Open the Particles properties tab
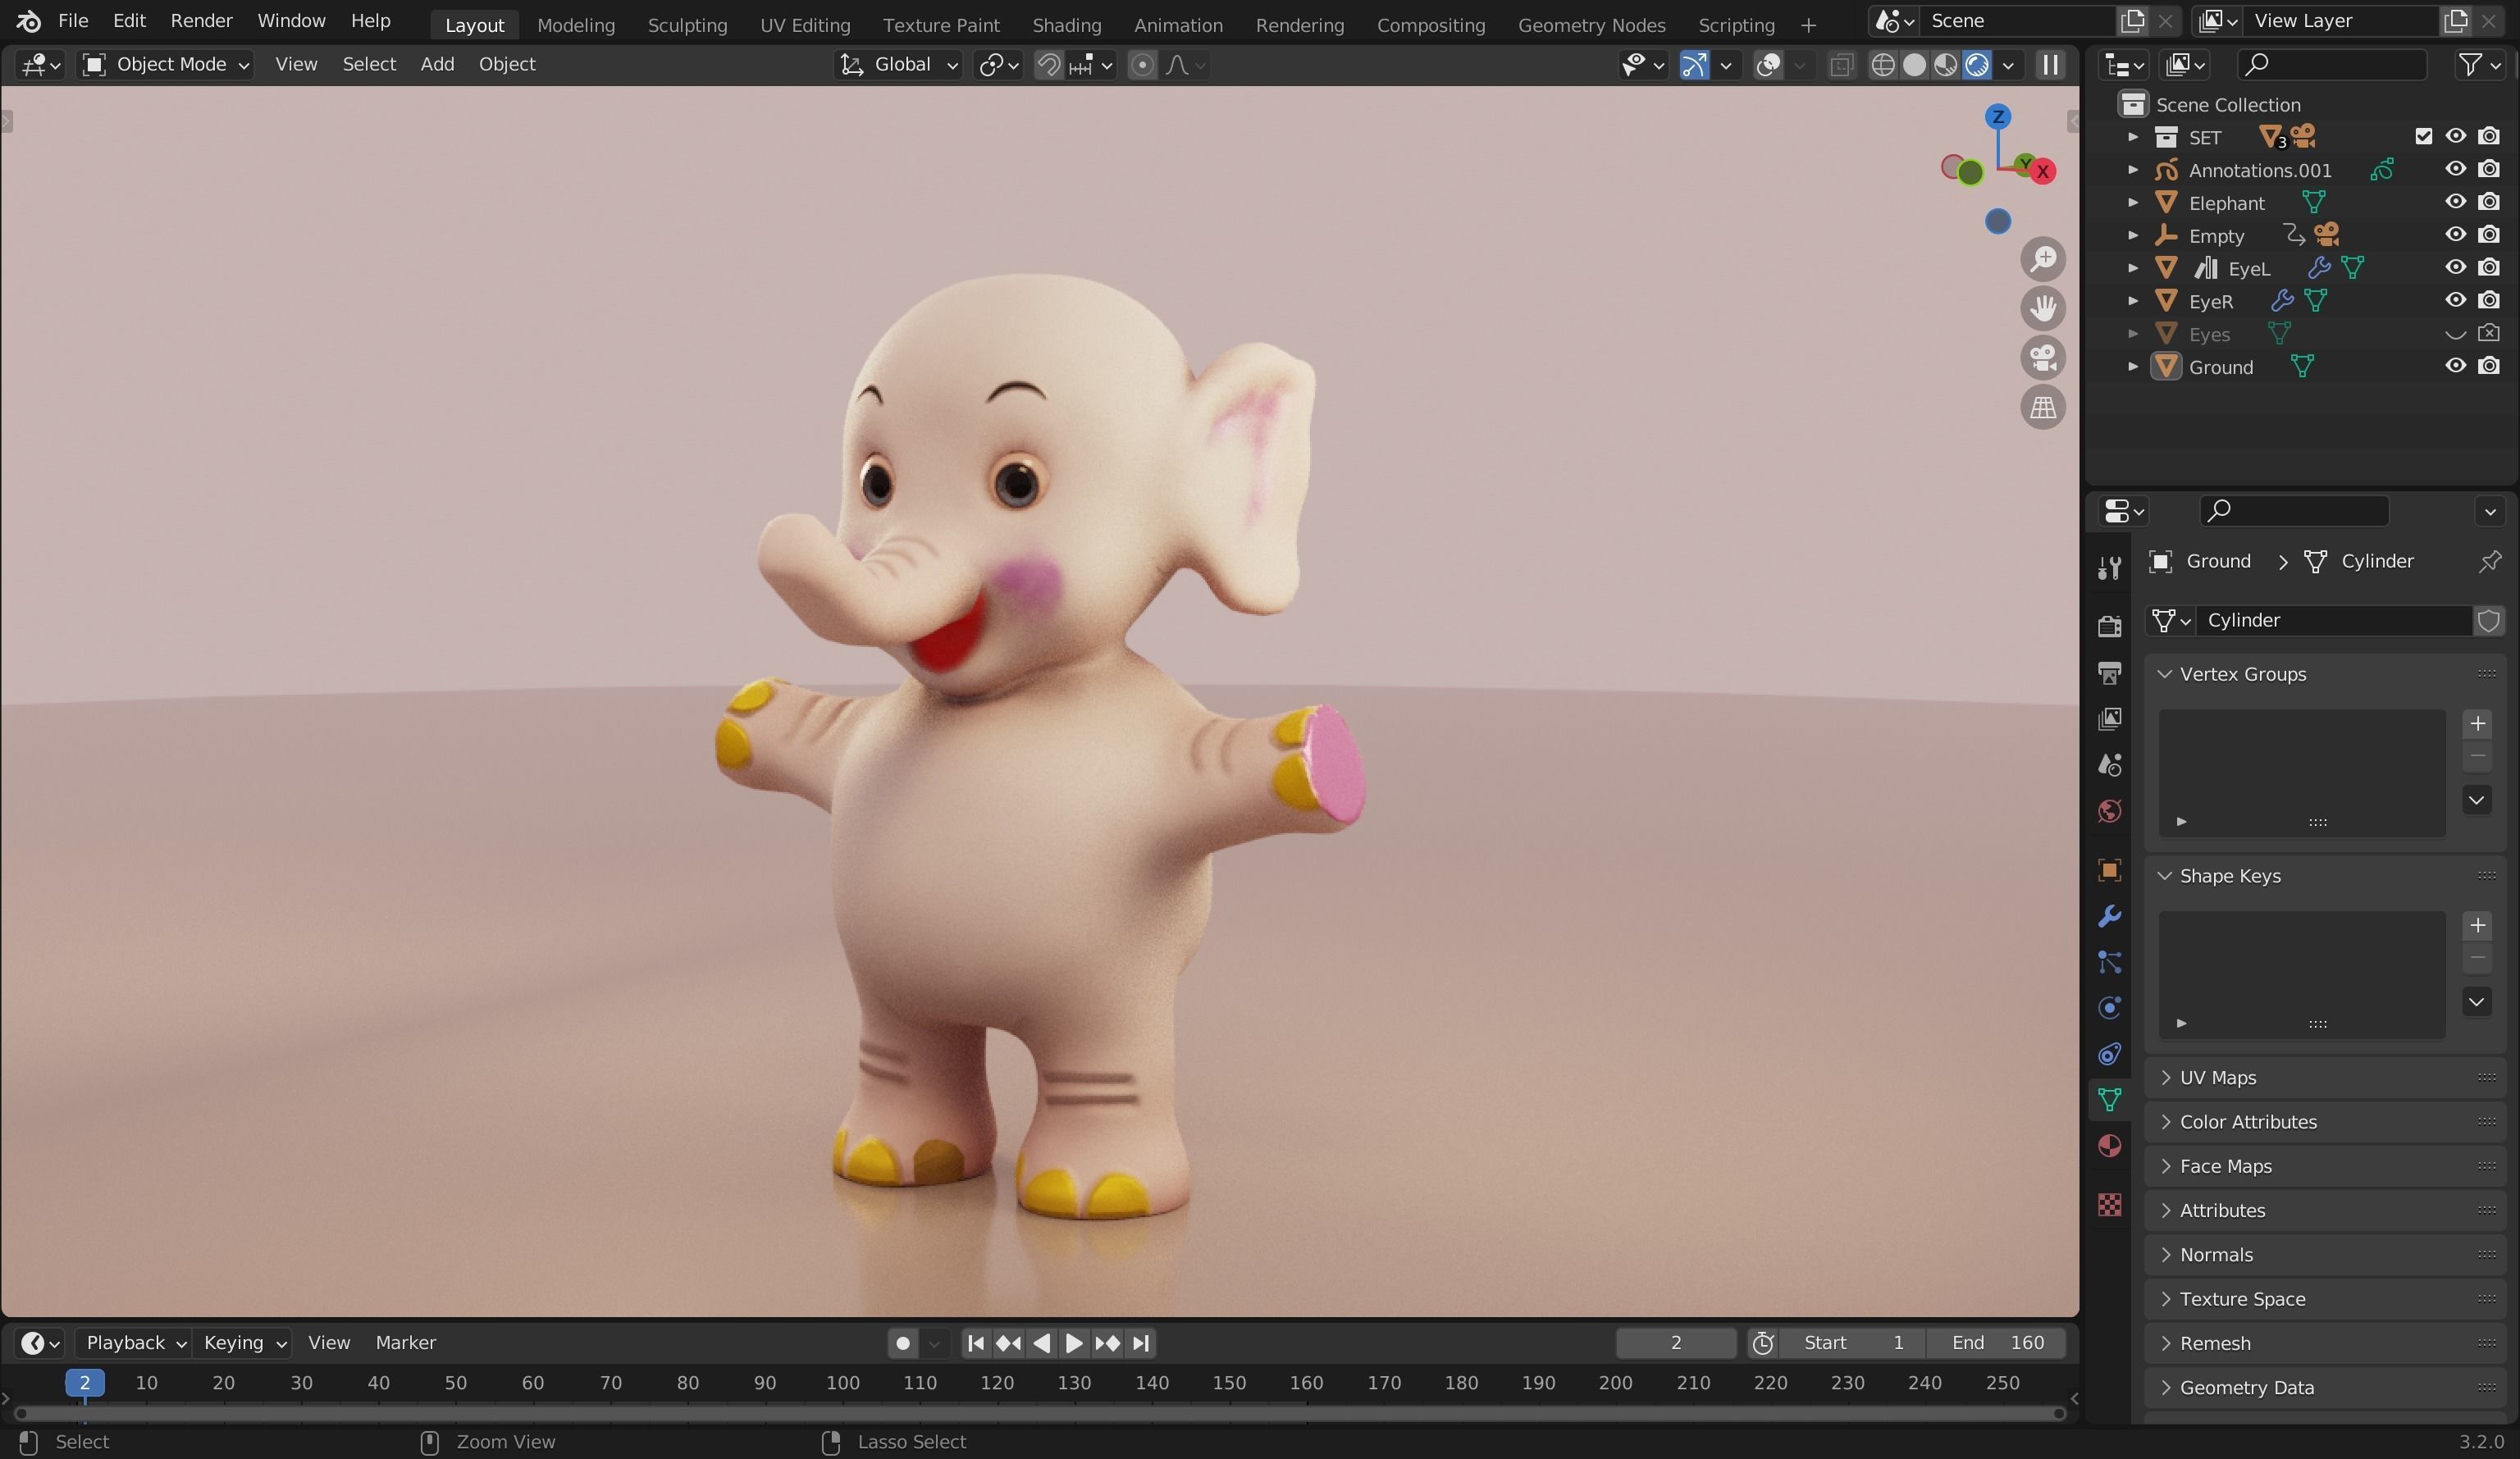 pyautogui.click(x=2109, y=962)
